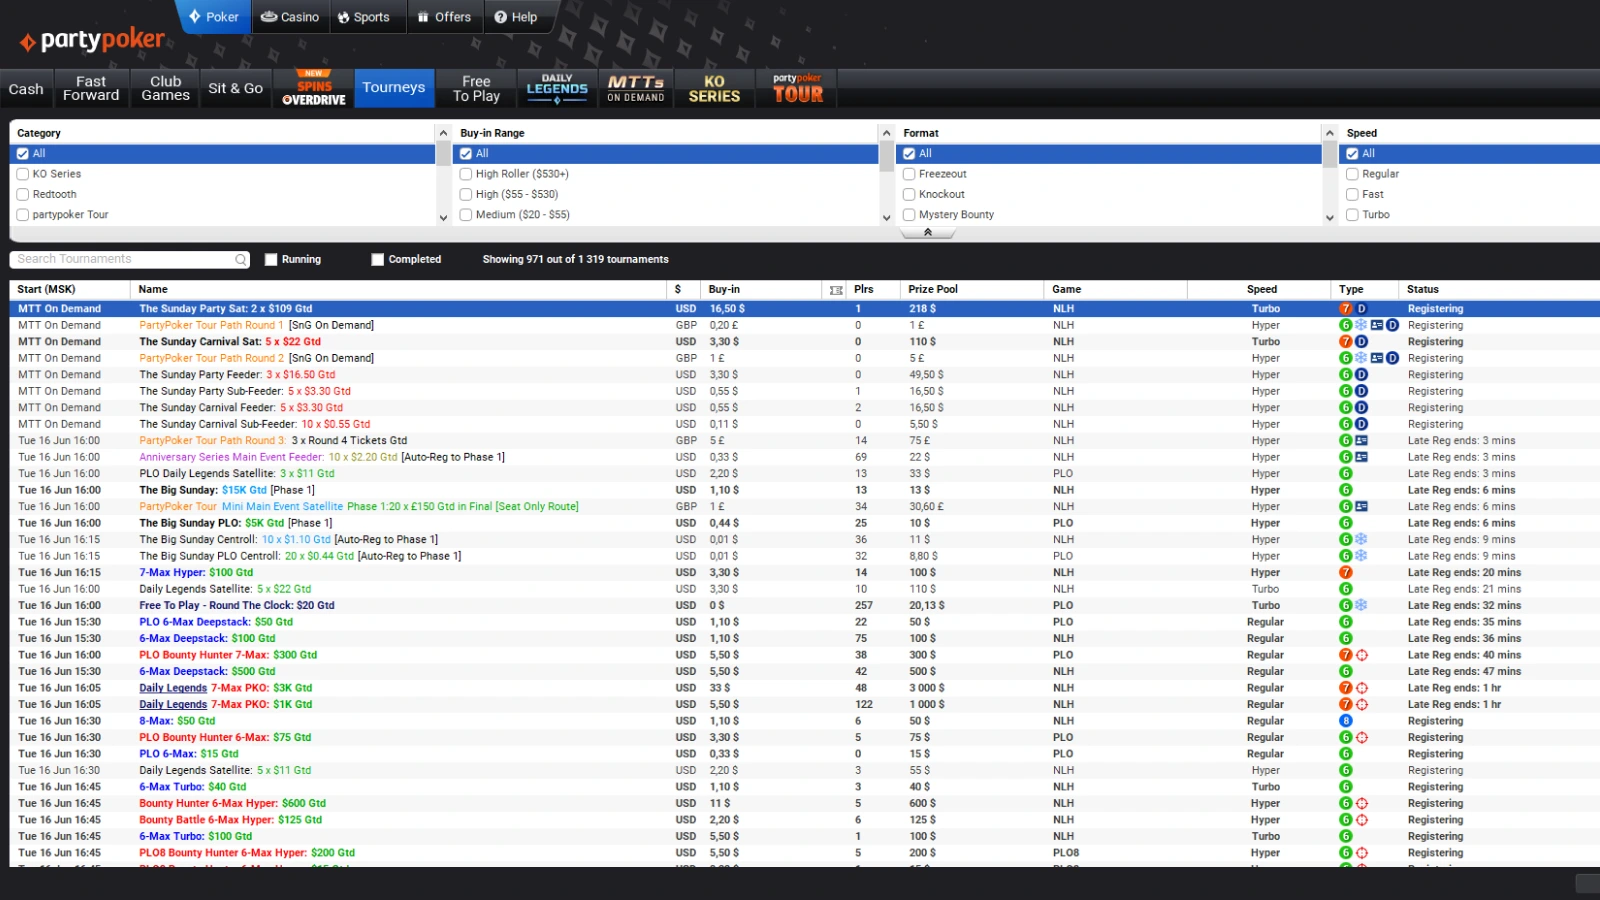Switch to the Sit & Go tab
The height and width of the screenshot is (900, 1600).
(236, 89)
